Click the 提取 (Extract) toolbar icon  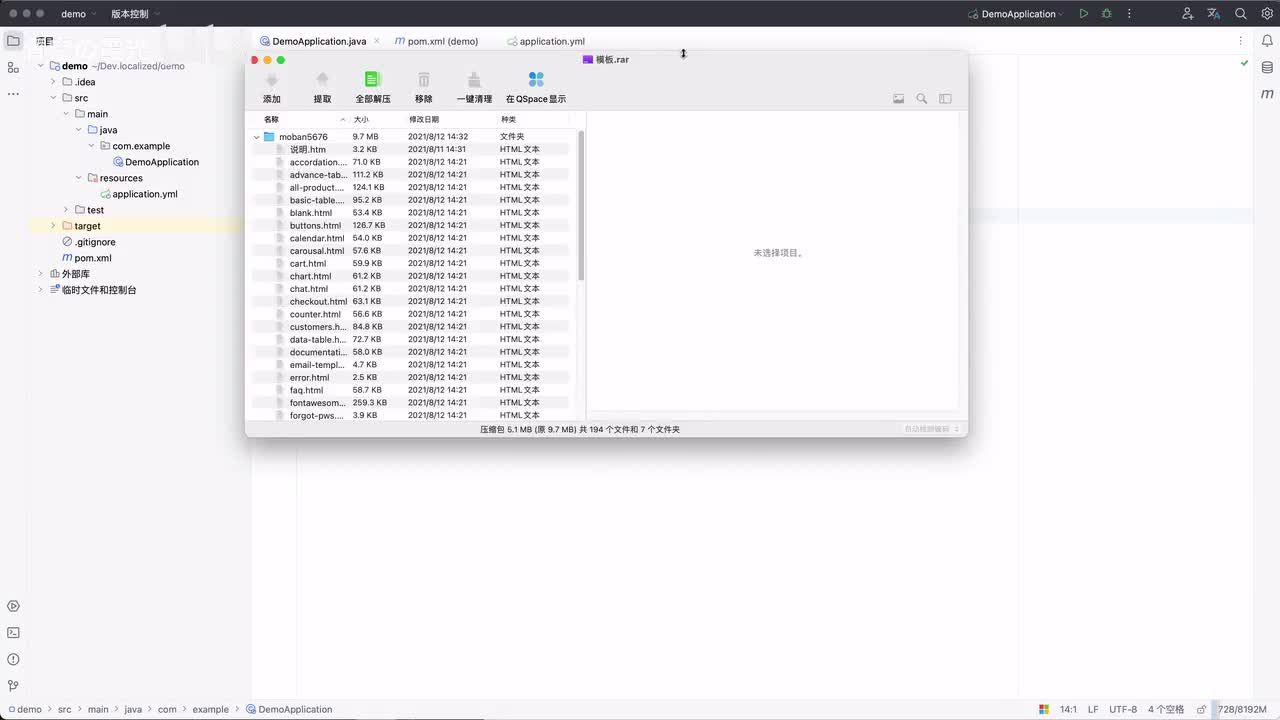(322, 80)
